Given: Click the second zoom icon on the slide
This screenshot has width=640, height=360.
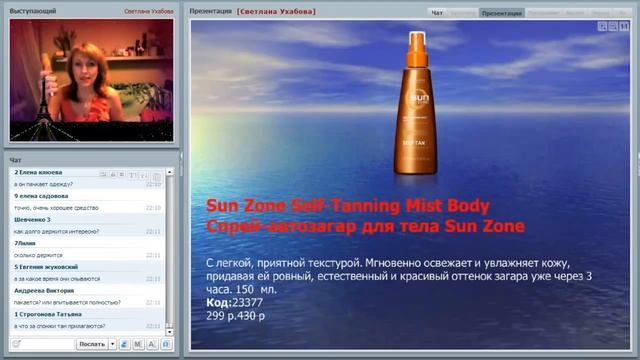Looking at the screenshot, I should (x=613, y=27).
